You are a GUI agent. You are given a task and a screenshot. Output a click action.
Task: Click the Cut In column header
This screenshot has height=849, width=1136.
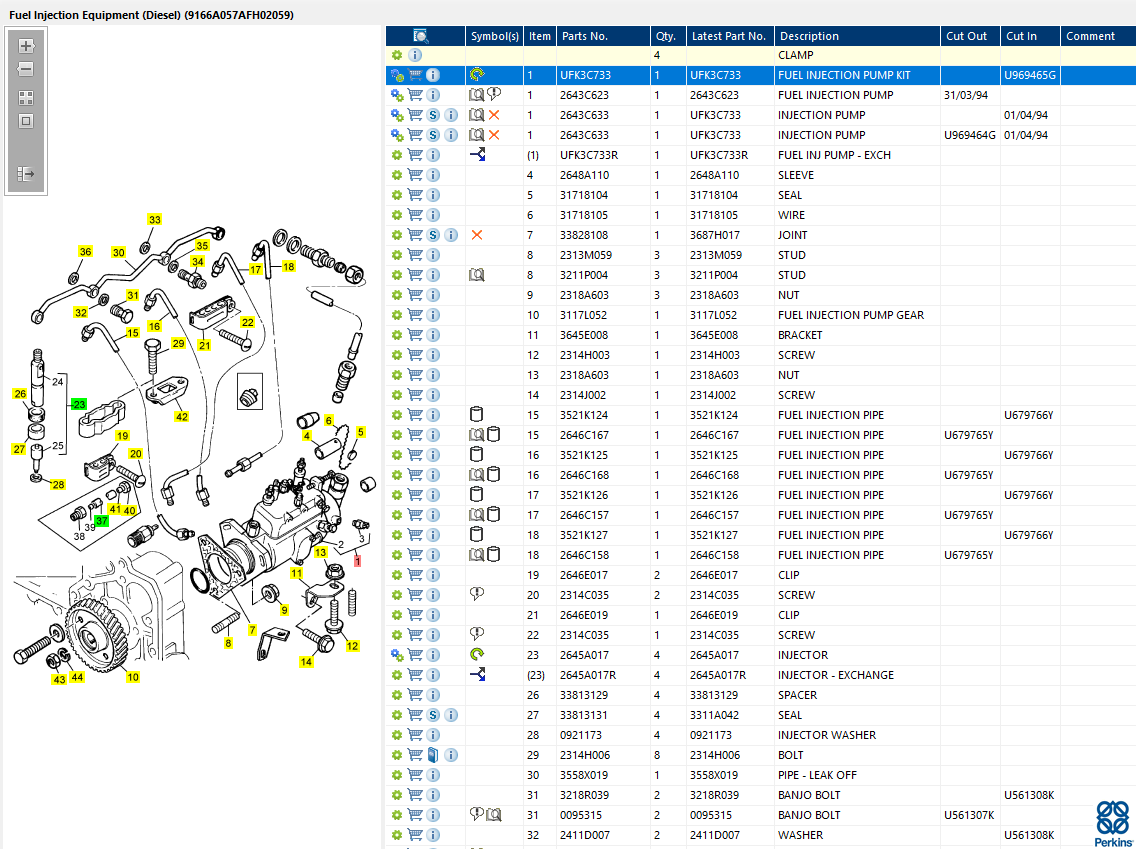click(x=1030, y=35)
